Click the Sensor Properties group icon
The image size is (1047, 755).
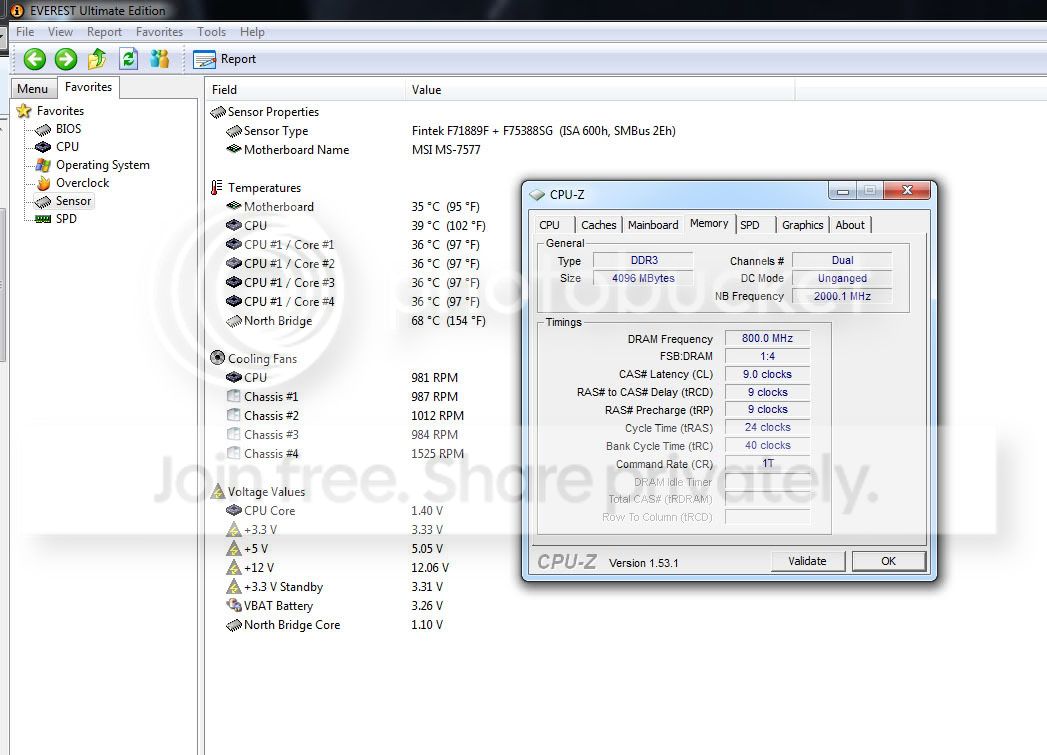click(218, 112)
